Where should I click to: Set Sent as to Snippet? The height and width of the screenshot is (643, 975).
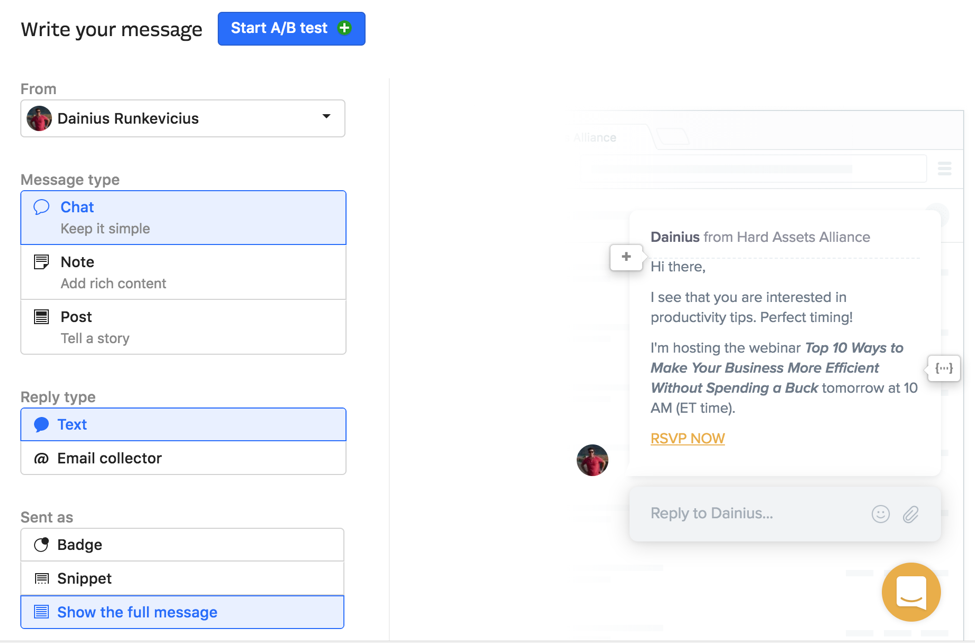[183, 578]
